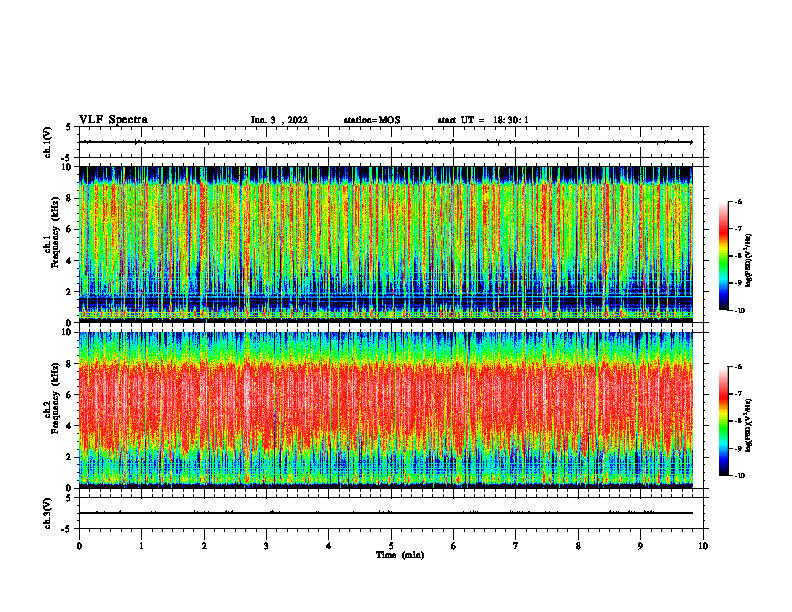The width and height of the screenshot is (792, 612).
Task: Click the "-10" label on the ch.2 color scale
Action: [740, 475]
